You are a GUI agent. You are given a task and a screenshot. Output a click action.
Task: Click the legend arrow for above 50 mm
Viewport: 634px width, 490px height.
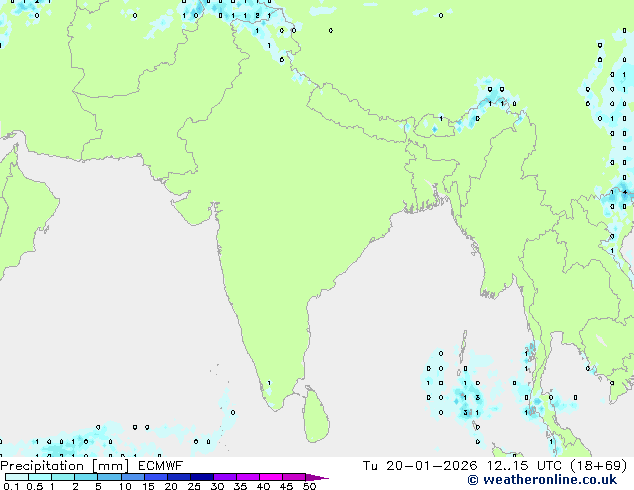click(317, 477)
